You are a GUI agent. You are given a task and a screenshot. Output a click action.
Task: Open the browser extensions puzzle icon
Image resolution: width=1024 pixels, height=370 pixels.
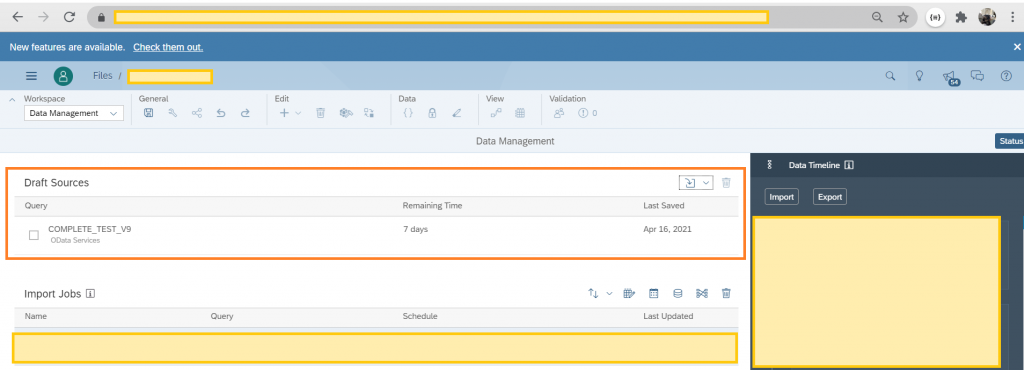pos(961,18)
